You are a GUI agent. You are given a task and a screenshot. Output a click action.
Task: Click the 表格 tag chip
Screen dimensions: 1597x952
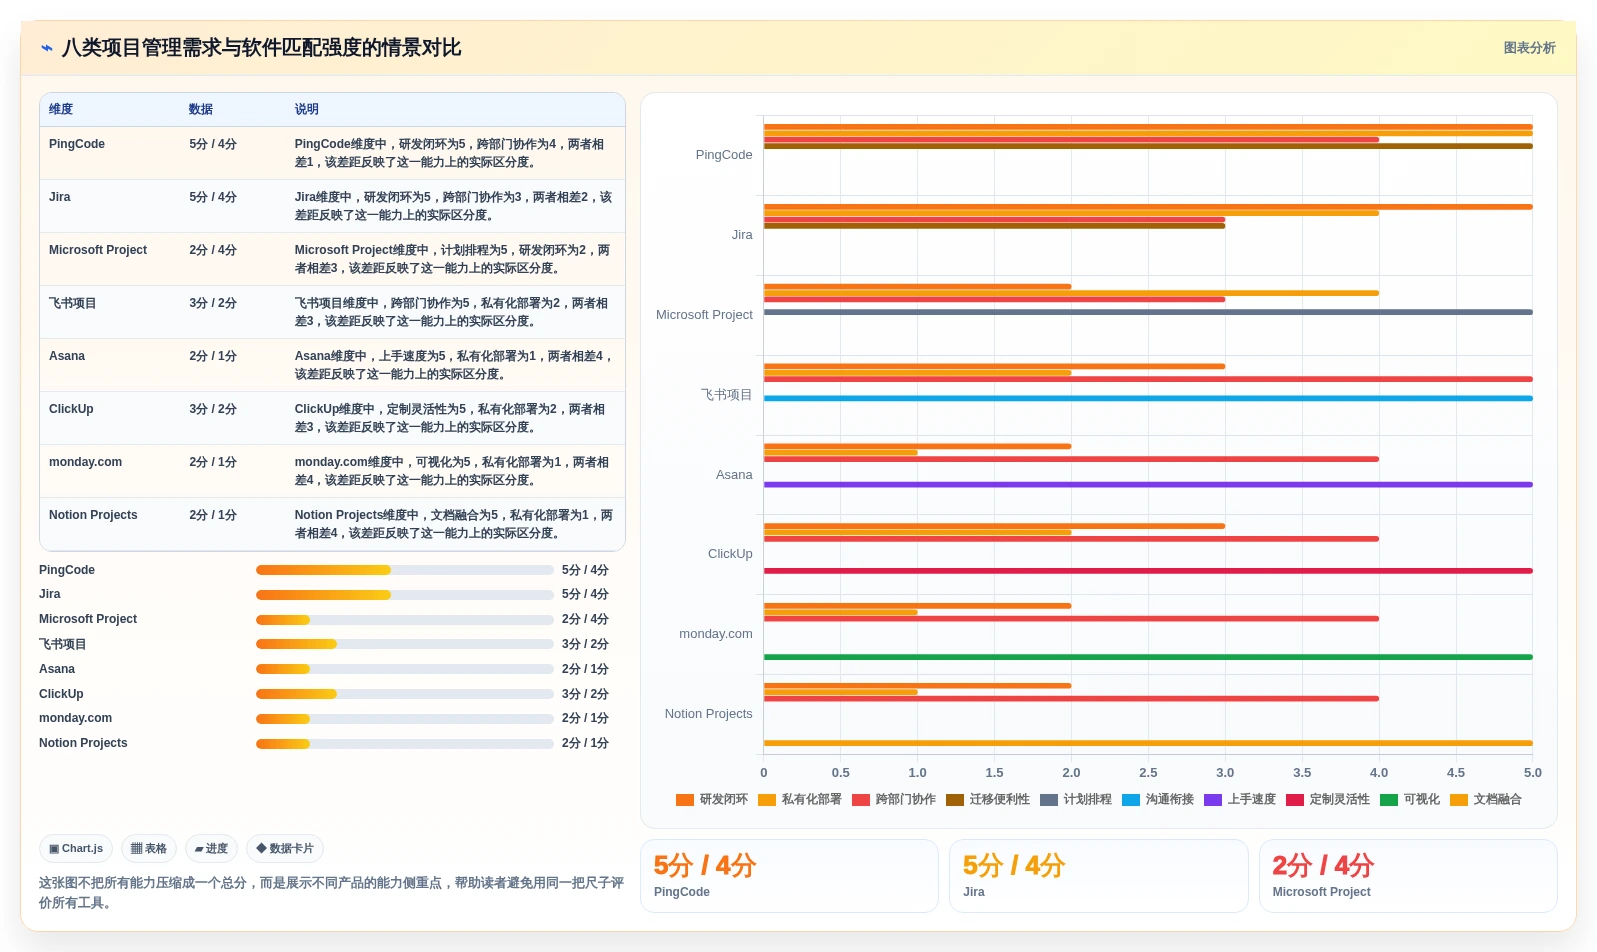point(149,849)
